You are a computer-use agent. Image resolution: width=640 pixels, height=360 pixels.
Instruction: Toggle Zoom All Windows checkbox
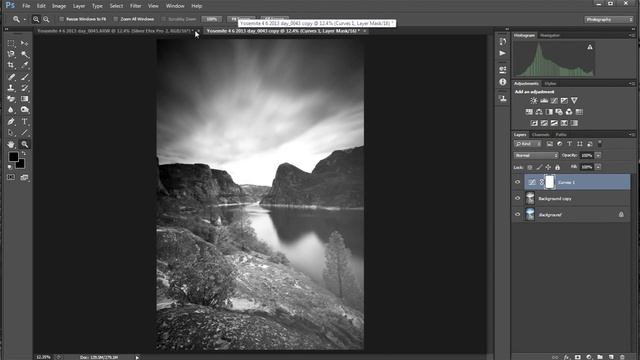(116, 19)
